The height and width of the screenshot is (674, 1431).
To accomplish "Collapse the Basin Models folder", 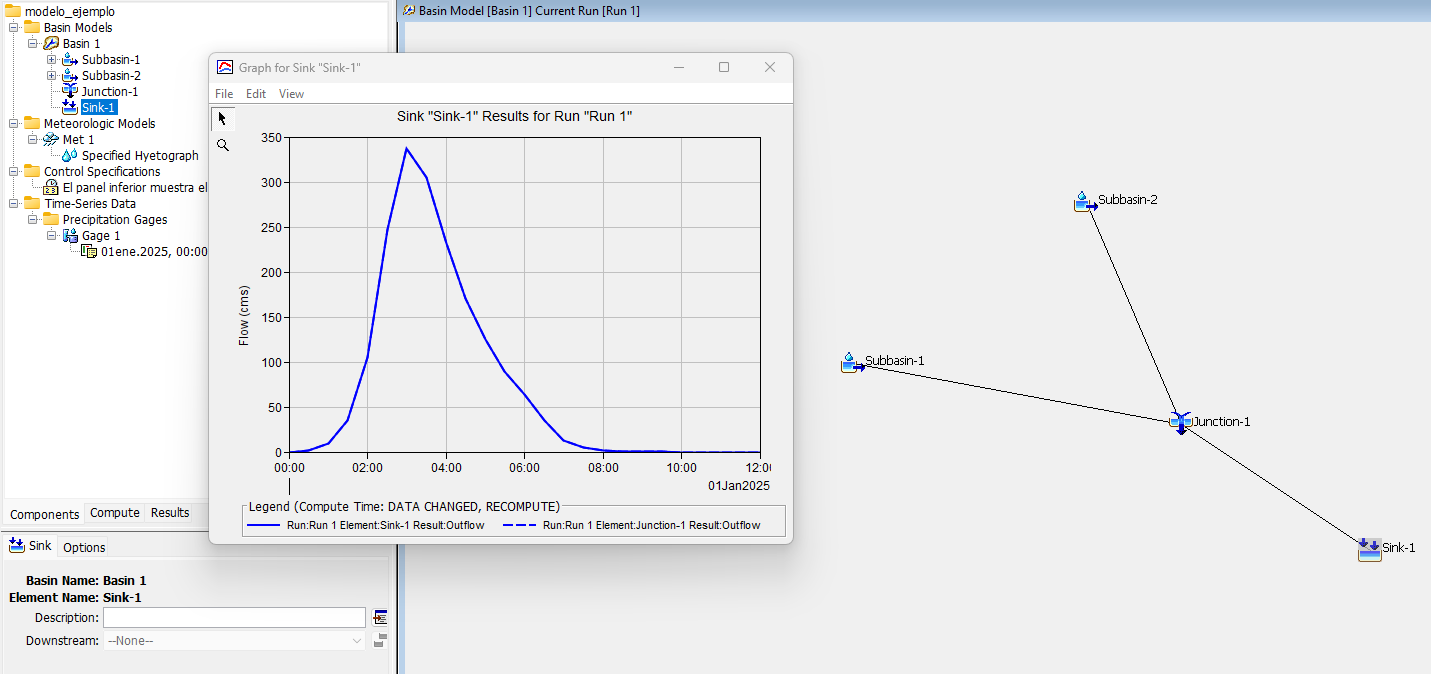I will pyautogui.click(x=14, y=28).
